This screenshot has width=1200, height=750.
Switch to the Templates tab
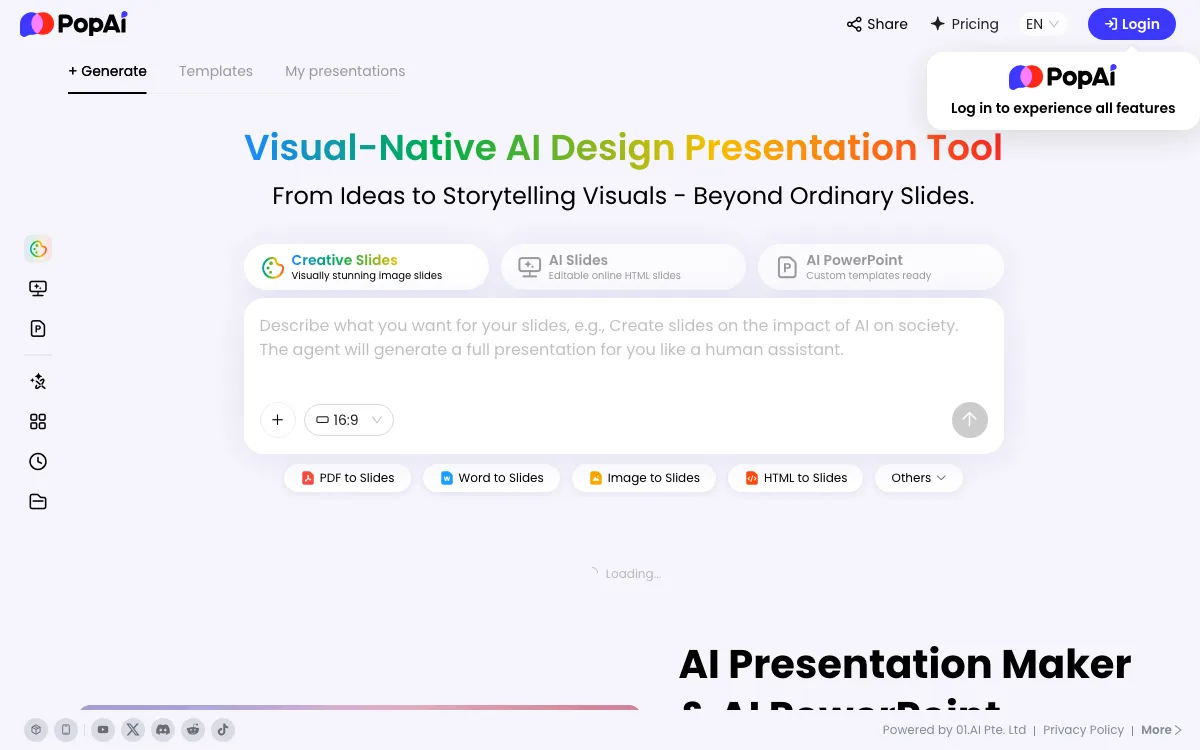pos(216,71)
